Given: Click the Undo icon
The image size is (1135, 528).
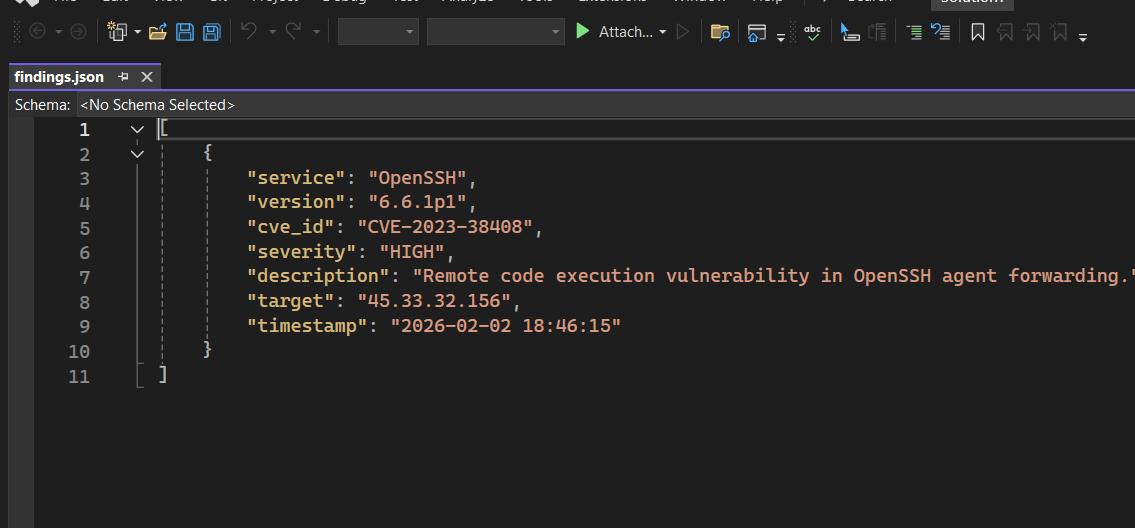Looking at the screenshot, I should 249,31.
